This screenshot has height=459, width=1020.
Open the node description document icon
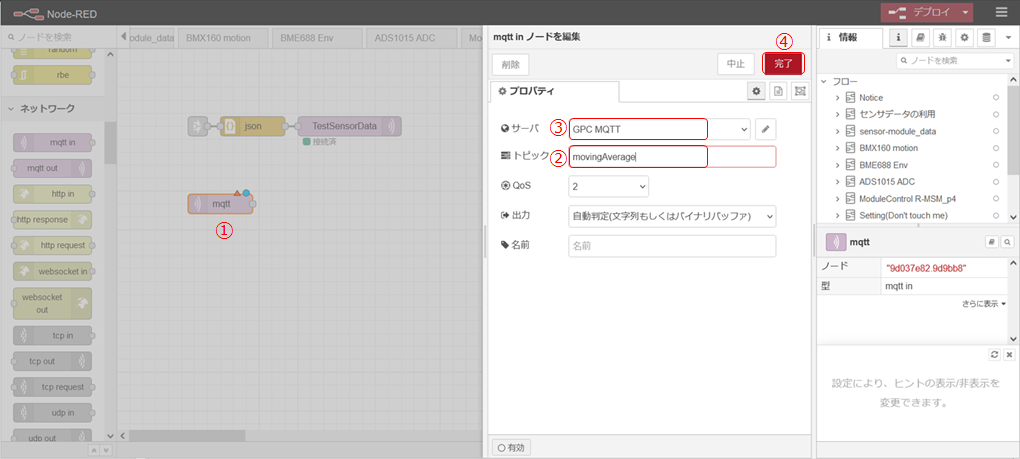tap(778, 91)
